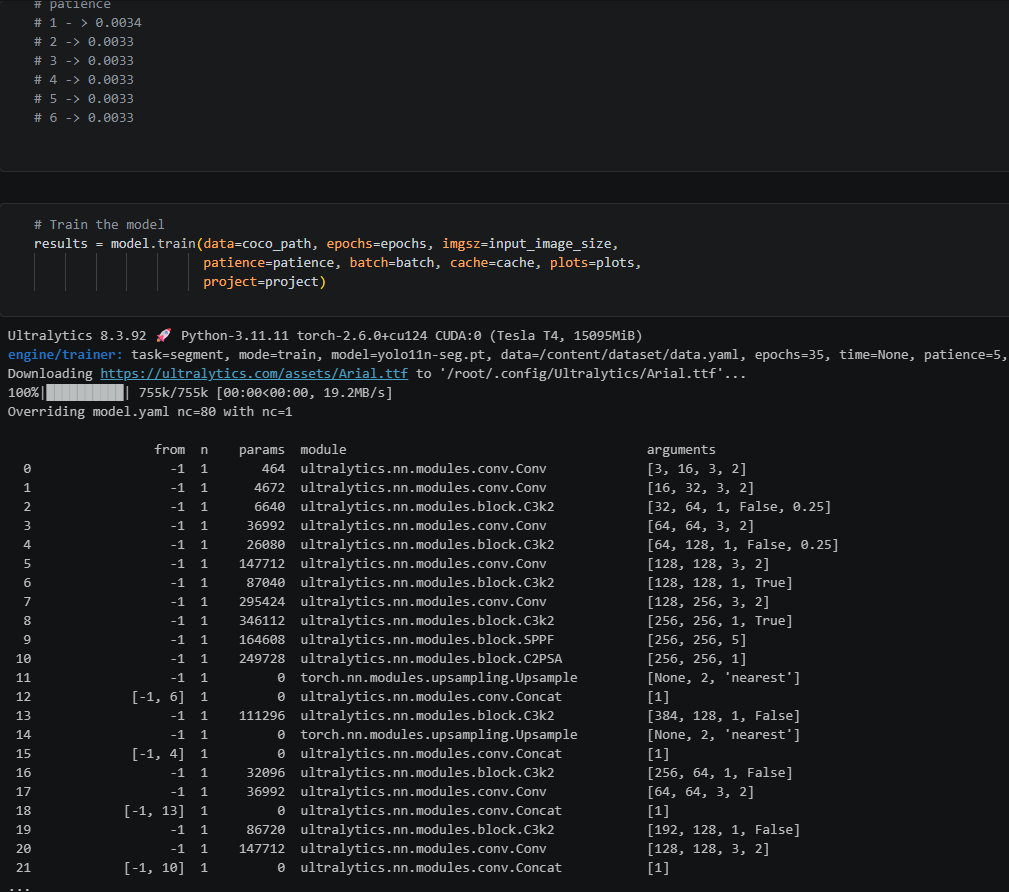
Task: Click the Upsample module in layer 11
Action: coord(439,678)
